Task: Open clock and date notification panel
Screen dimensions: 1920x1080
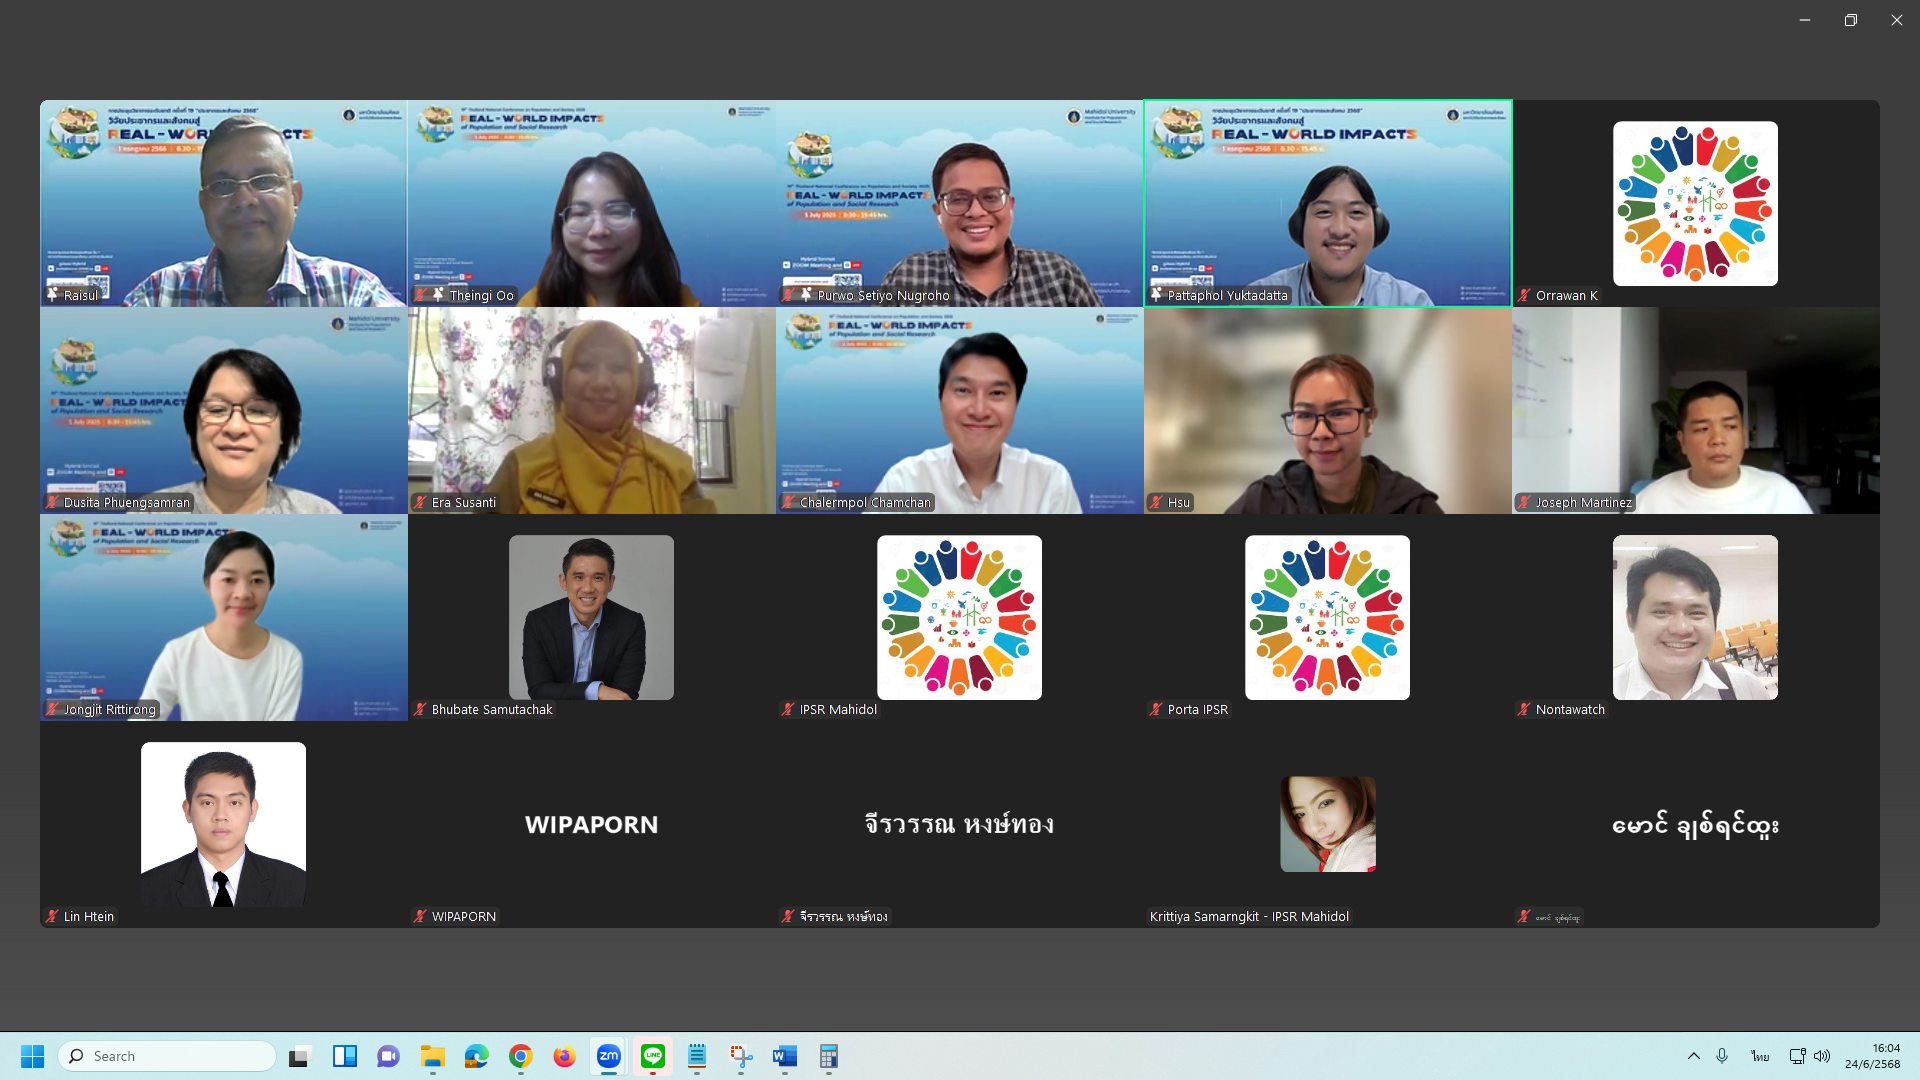Action: pyautogui.click(x=1872, y=1056)
